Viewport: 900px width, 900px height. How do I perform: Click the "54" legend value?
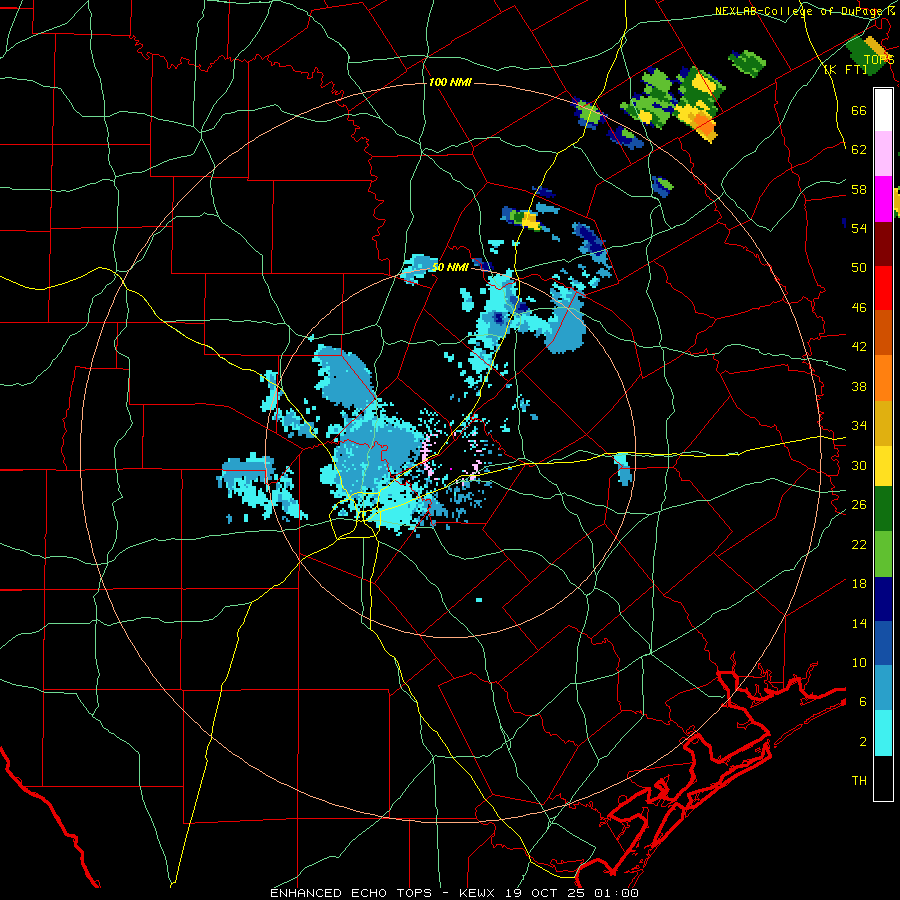click(859, 228)
